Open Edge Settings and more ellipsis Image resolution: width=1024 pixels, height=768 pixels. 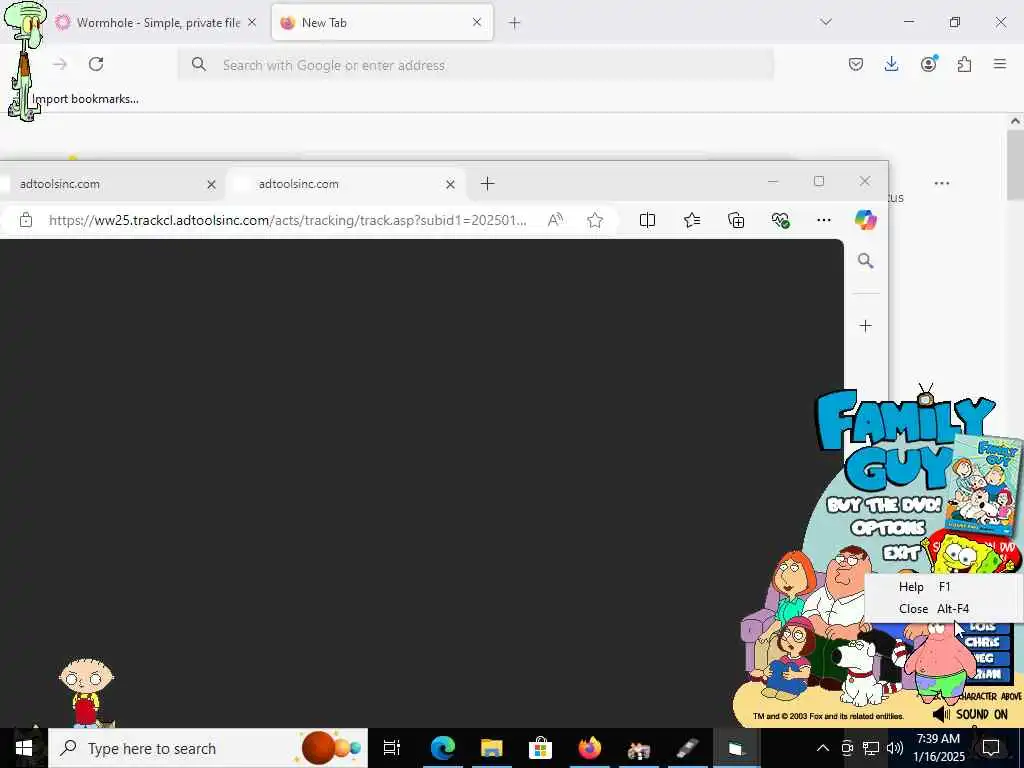click(824, 220)
